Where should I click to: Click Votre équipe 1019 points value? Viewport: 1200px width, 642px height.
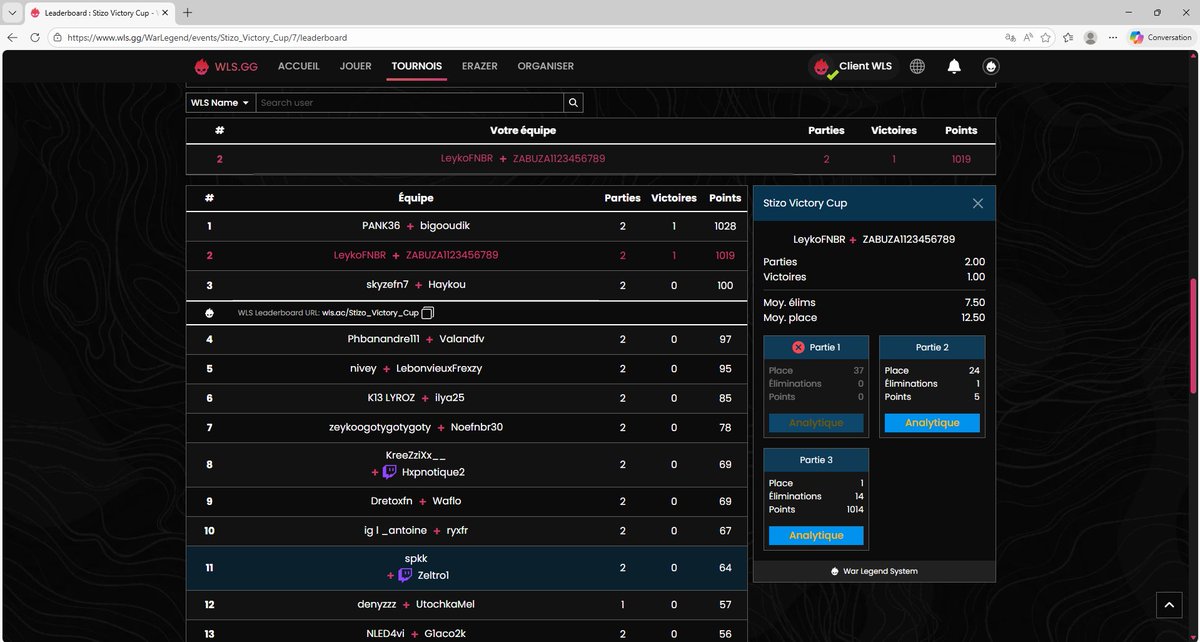point(961,159)
